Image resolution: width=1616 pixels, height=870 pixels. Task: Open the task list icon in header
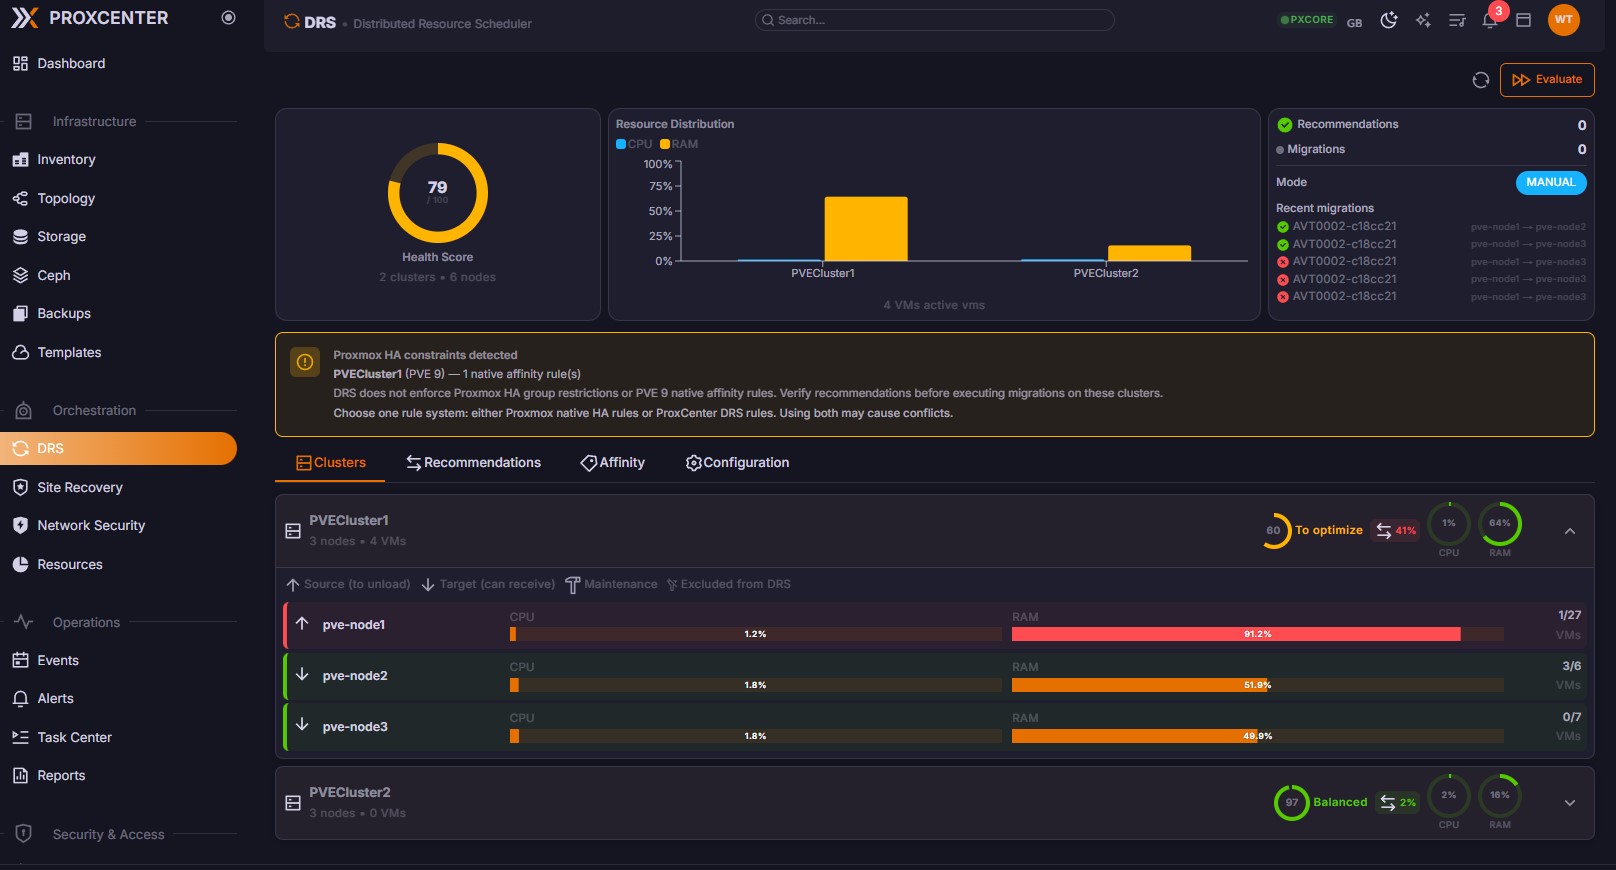pyautogui.click(x=1457, y=21)
